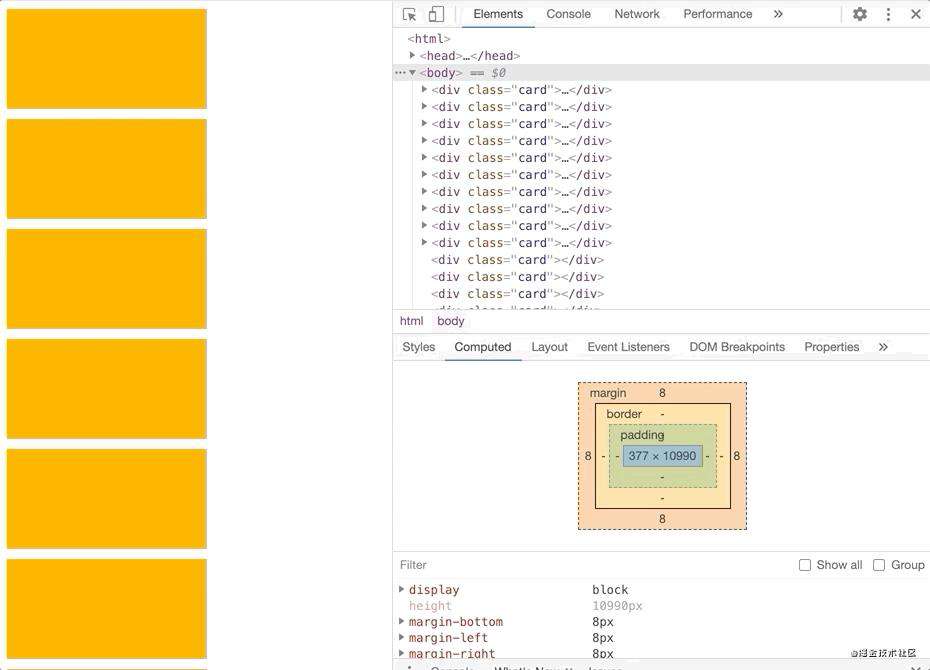Expand the margin-bottom computed property
This screenshot has width=930, height=670.
click(402, 621)
